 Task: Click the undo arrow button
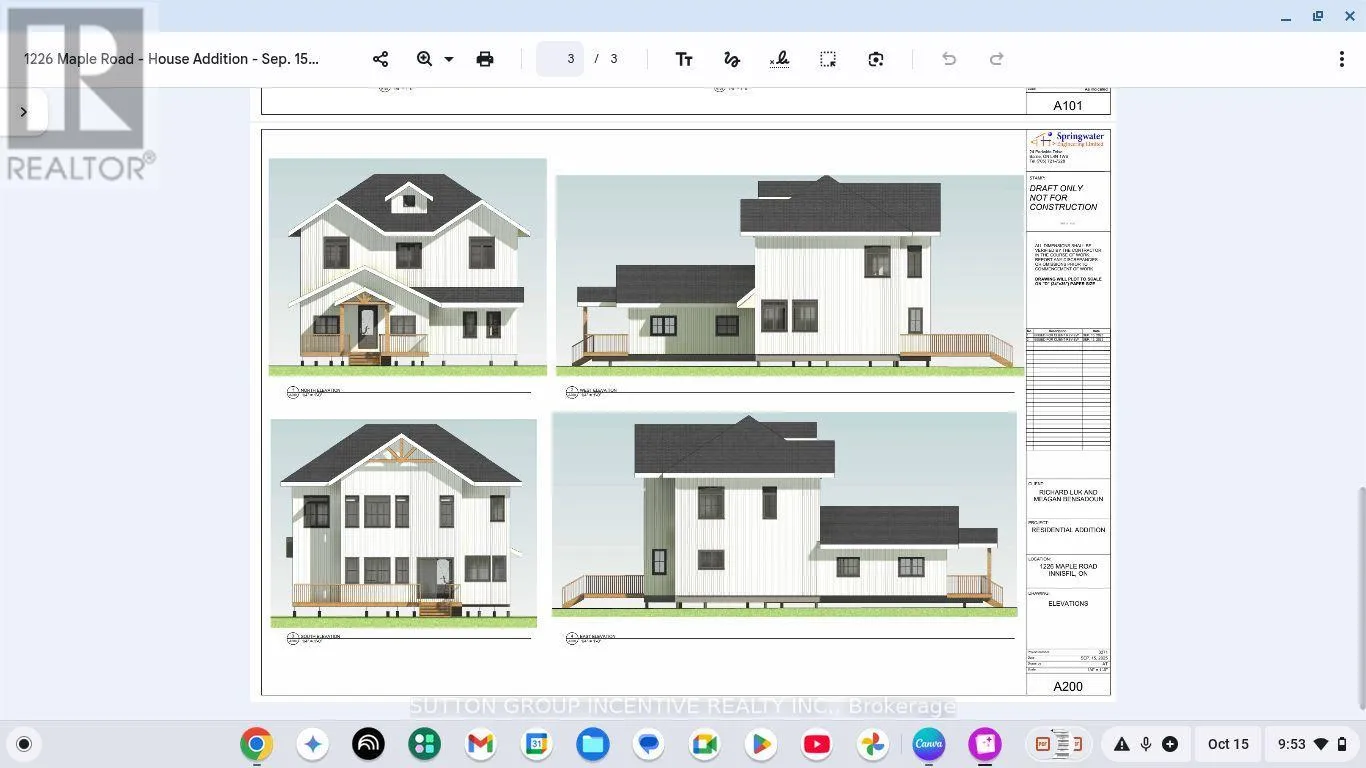click(x=949, y=59)
